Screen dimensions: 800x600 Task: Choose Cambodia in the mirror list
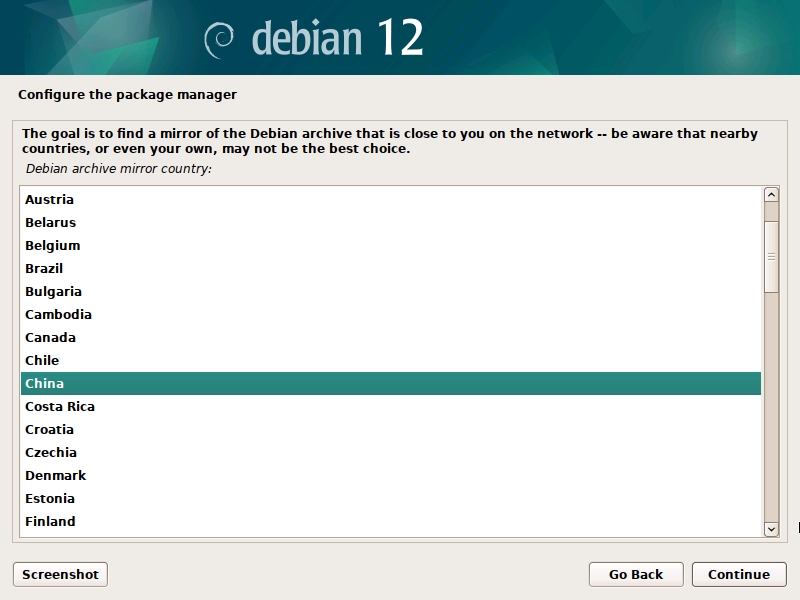click(x=58, y=315)
